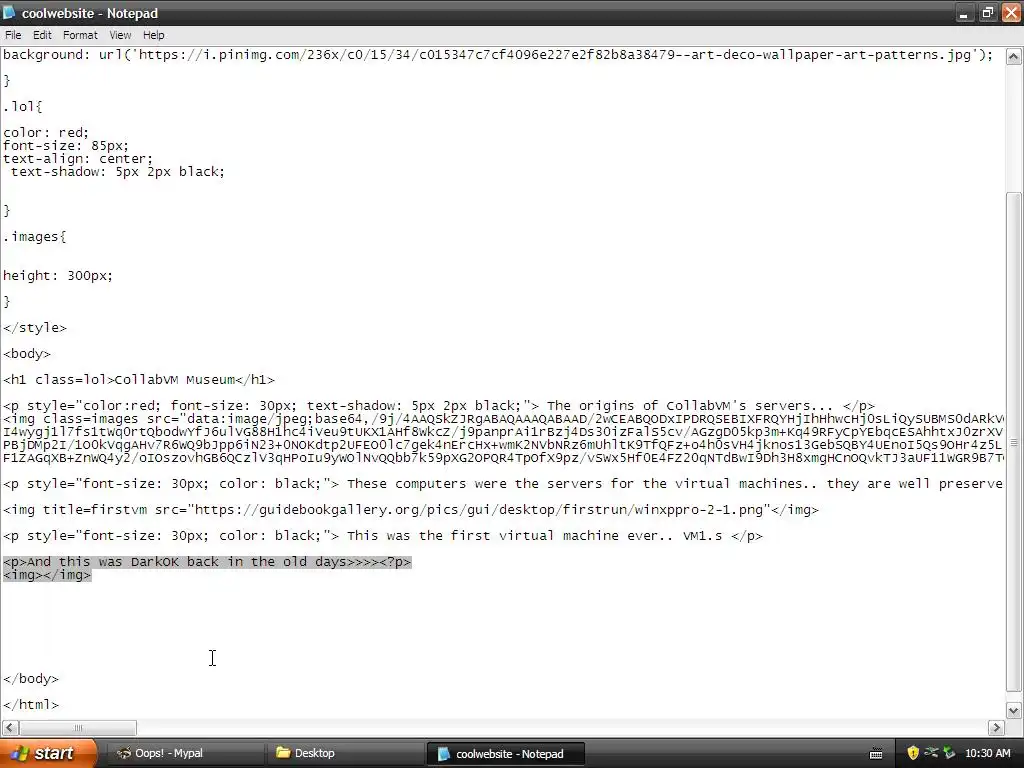This screenshot has width=1024, height=768.
Task: Click the on-screen keyboard icon in taskbar
Action: (x=876, y=754)
